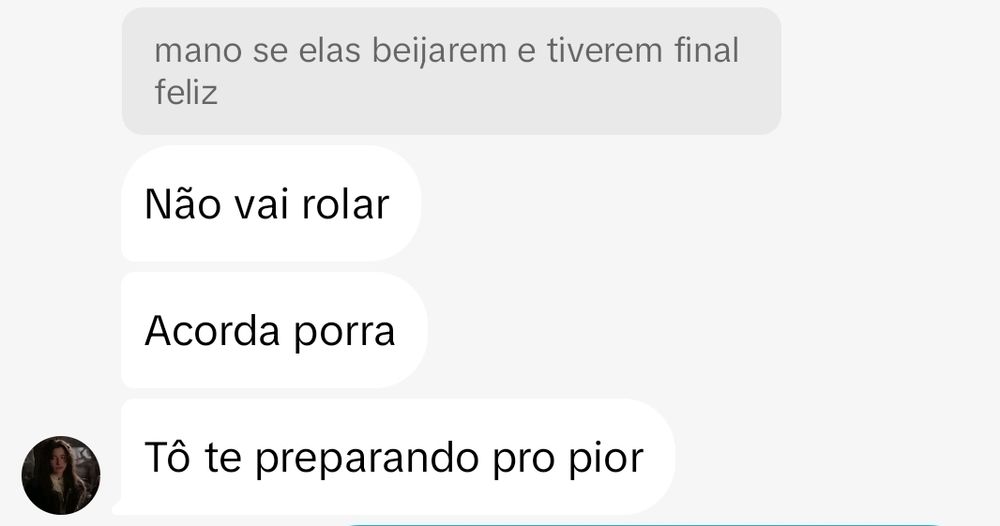Tap the teal outgoing message at bottom edge

point(644,524)
